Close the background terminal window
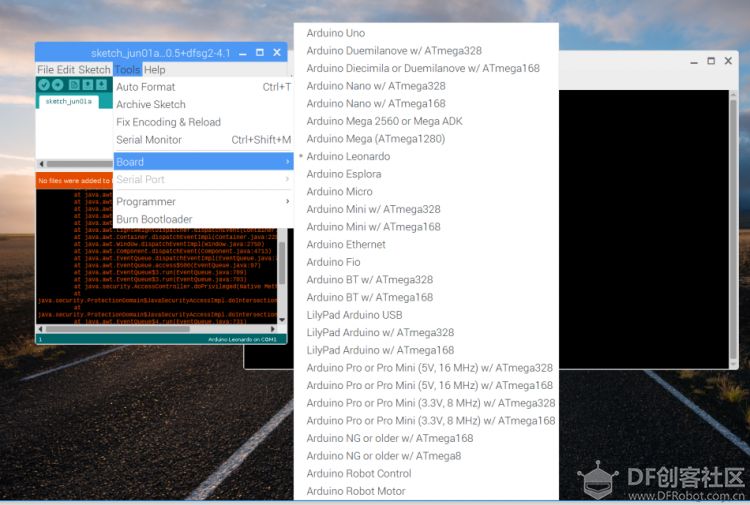This screenshot has width=750, height=505. click(728, 61)
